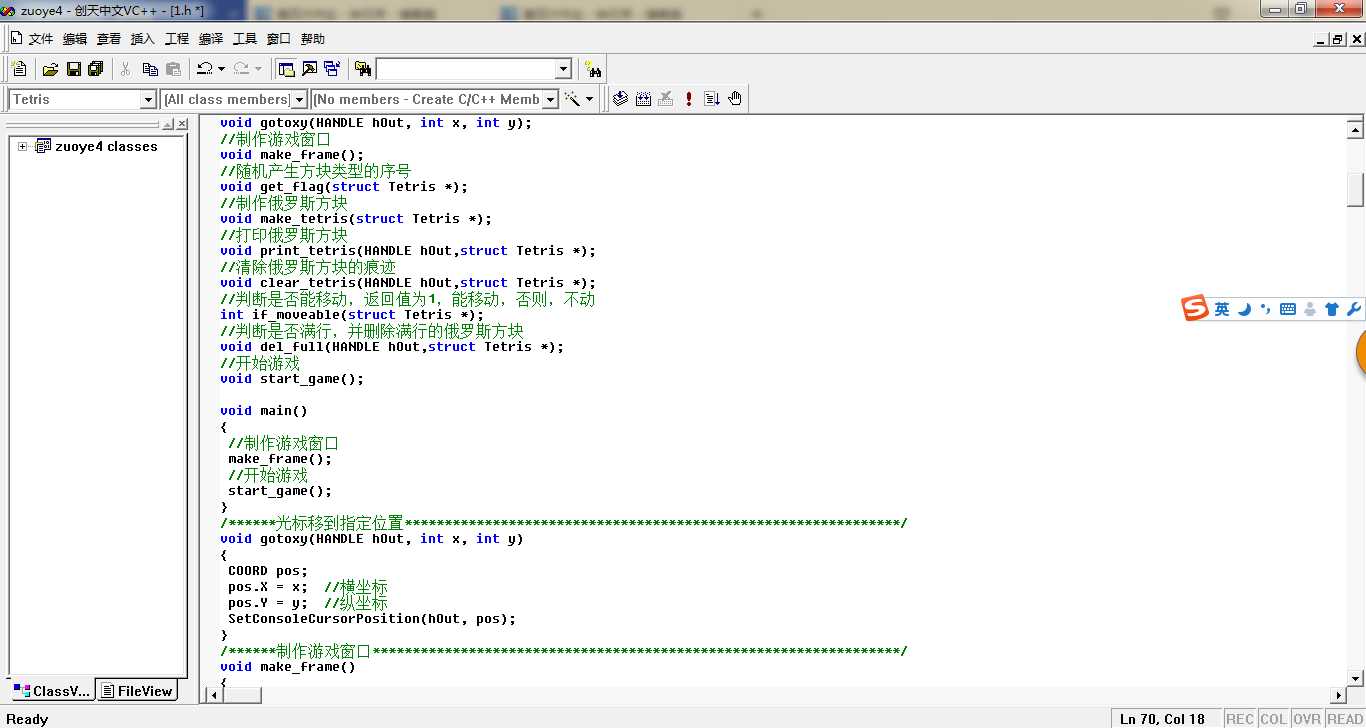Toggle Sogou punctuation mode icon
This screenshot has width=1366, height=728.
pos(1266,310)
